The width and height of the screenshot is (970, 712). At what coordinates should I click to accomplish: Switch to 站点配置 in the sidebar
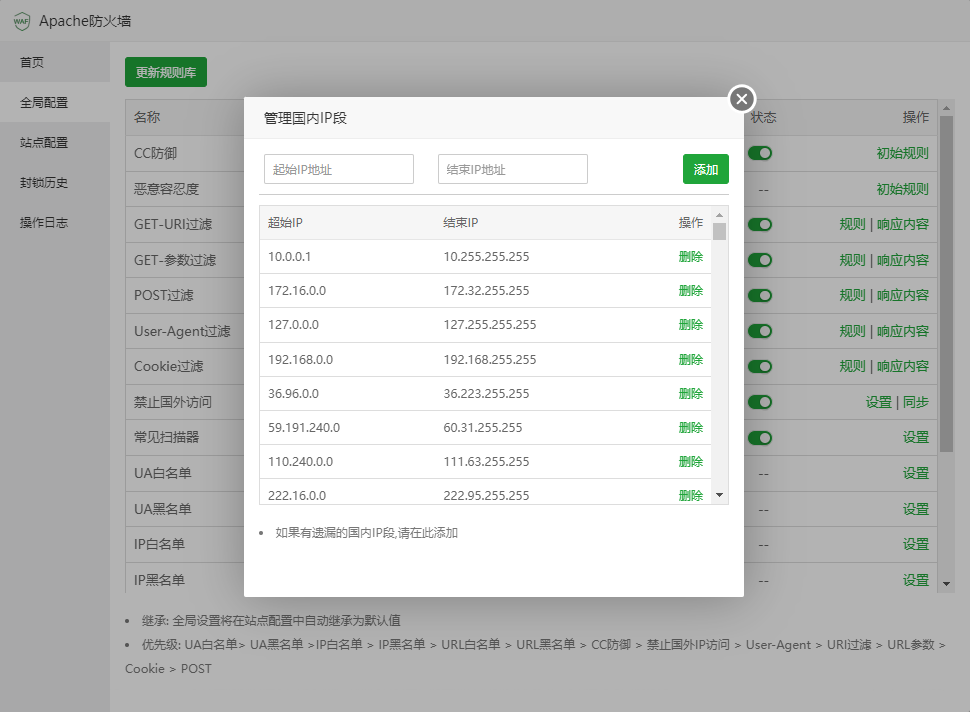coord(44,143)
